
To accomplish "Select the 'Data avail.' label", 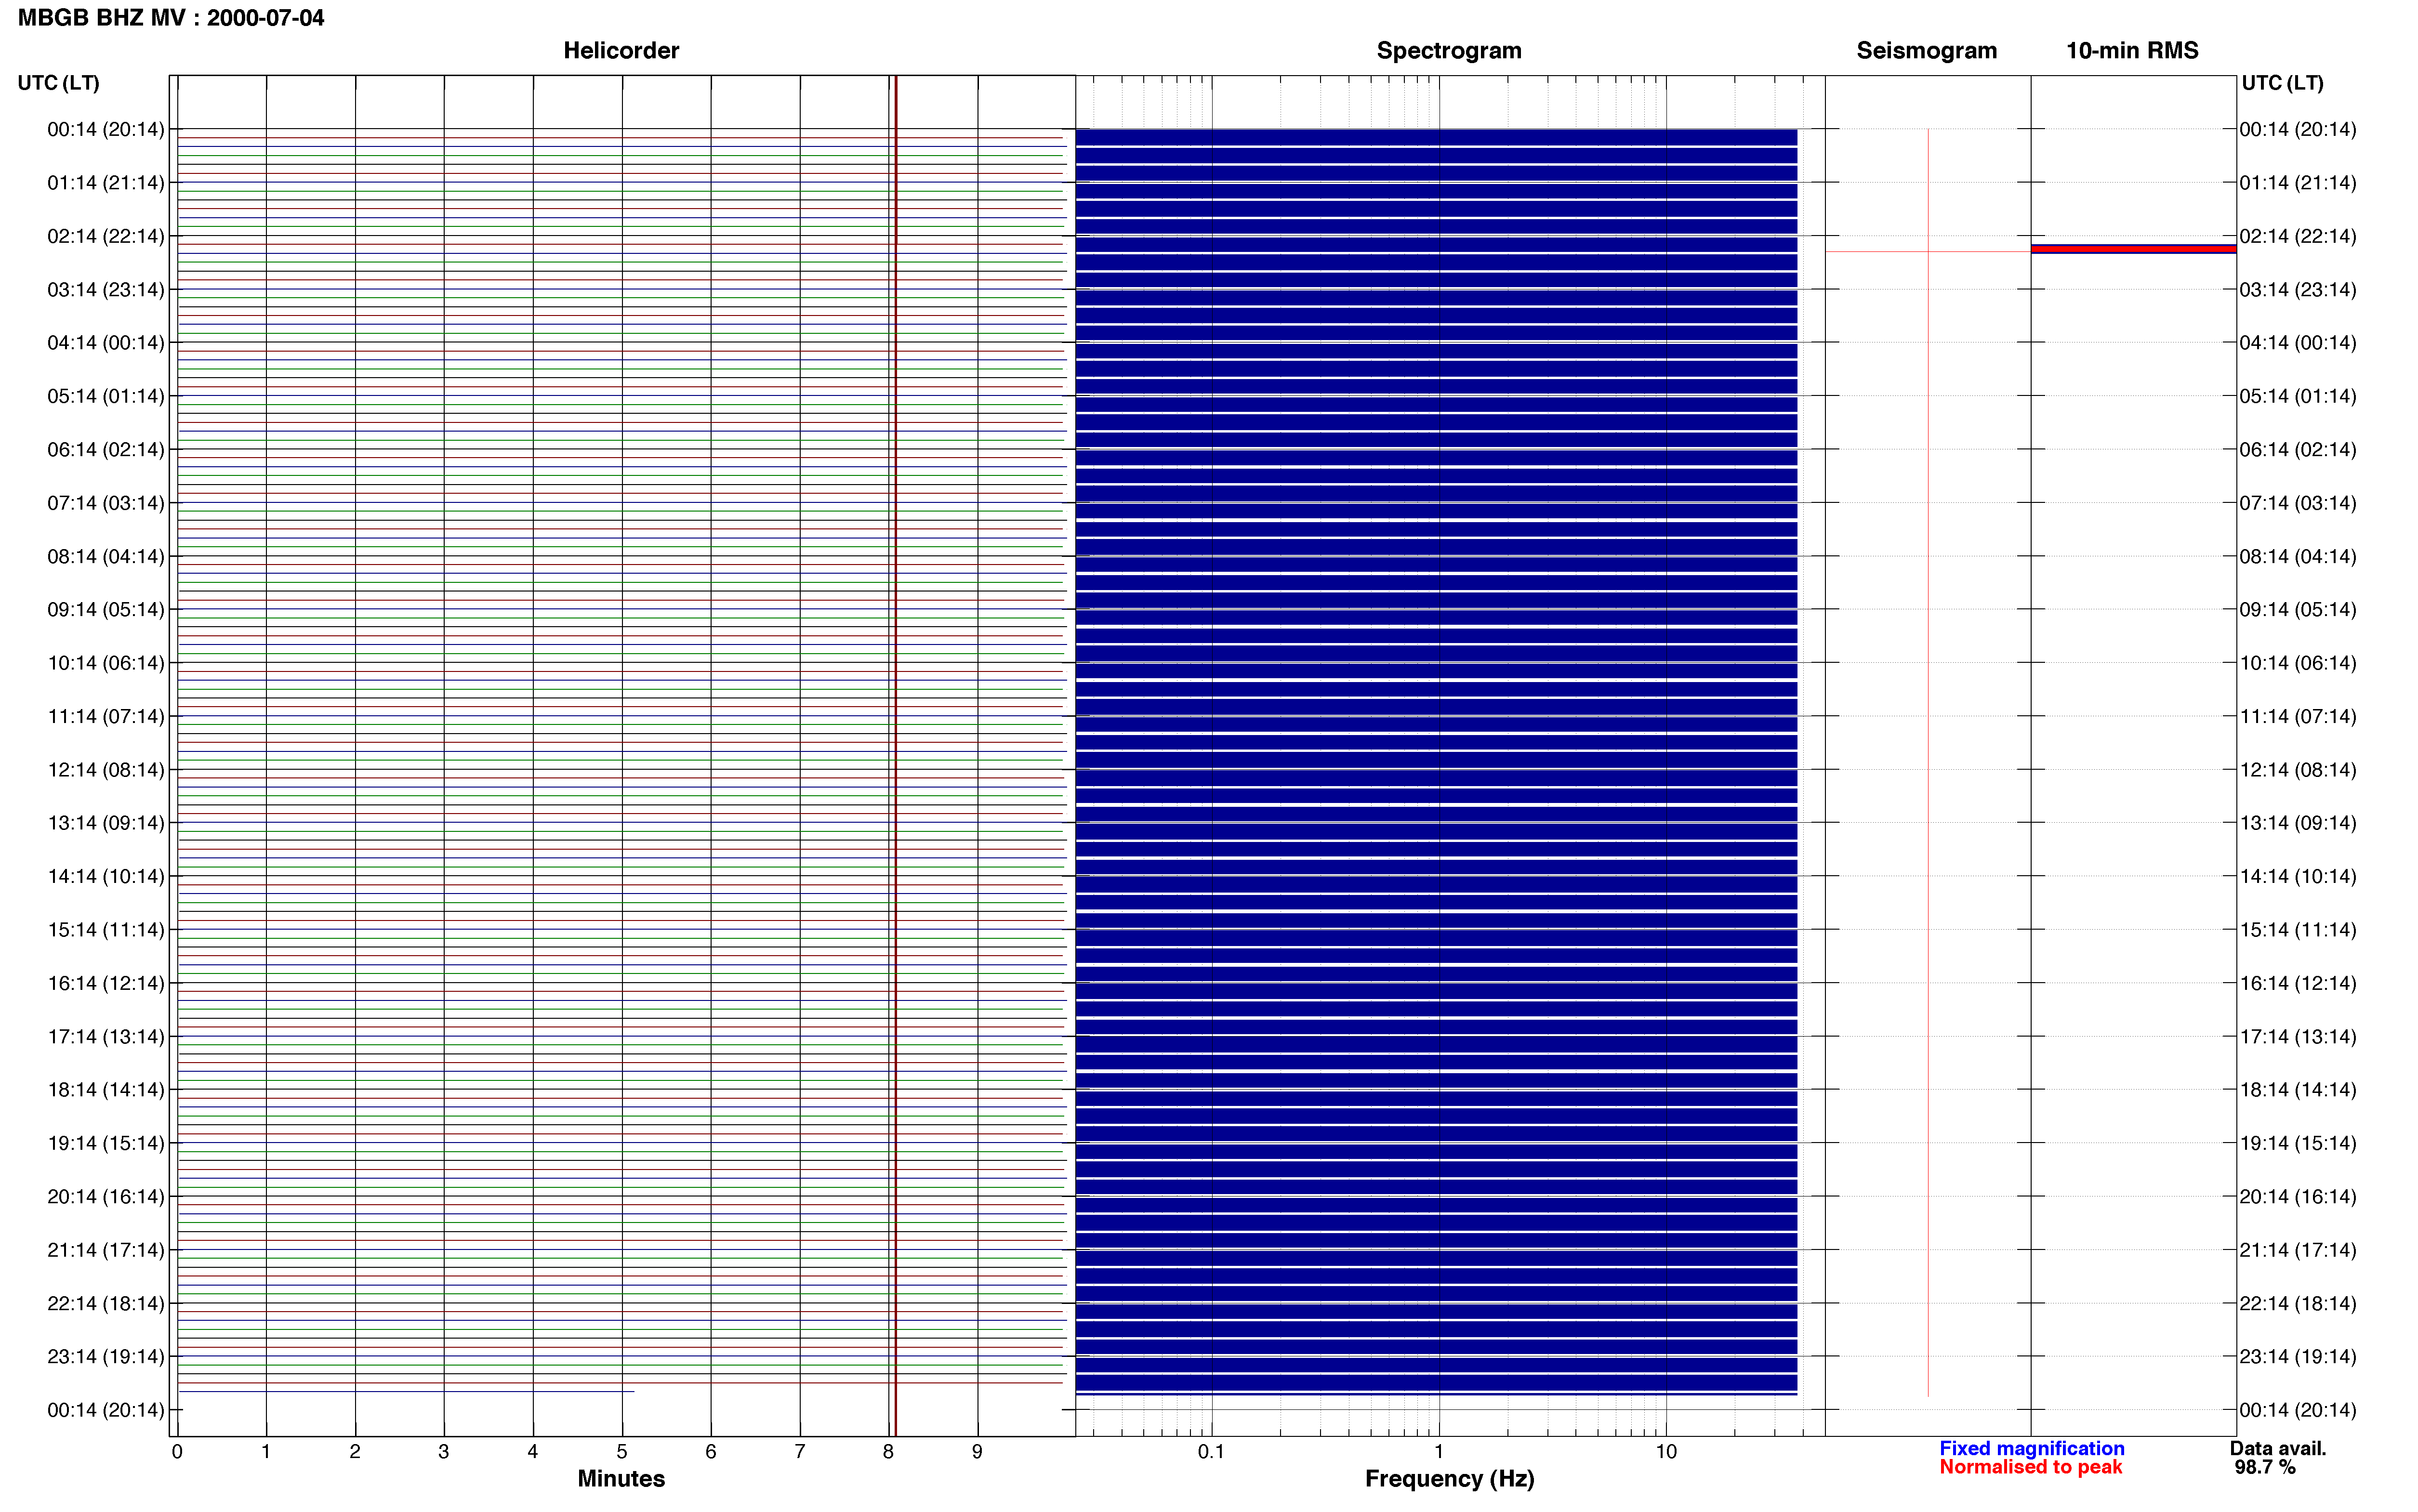I will [x=2278, y=1448].
